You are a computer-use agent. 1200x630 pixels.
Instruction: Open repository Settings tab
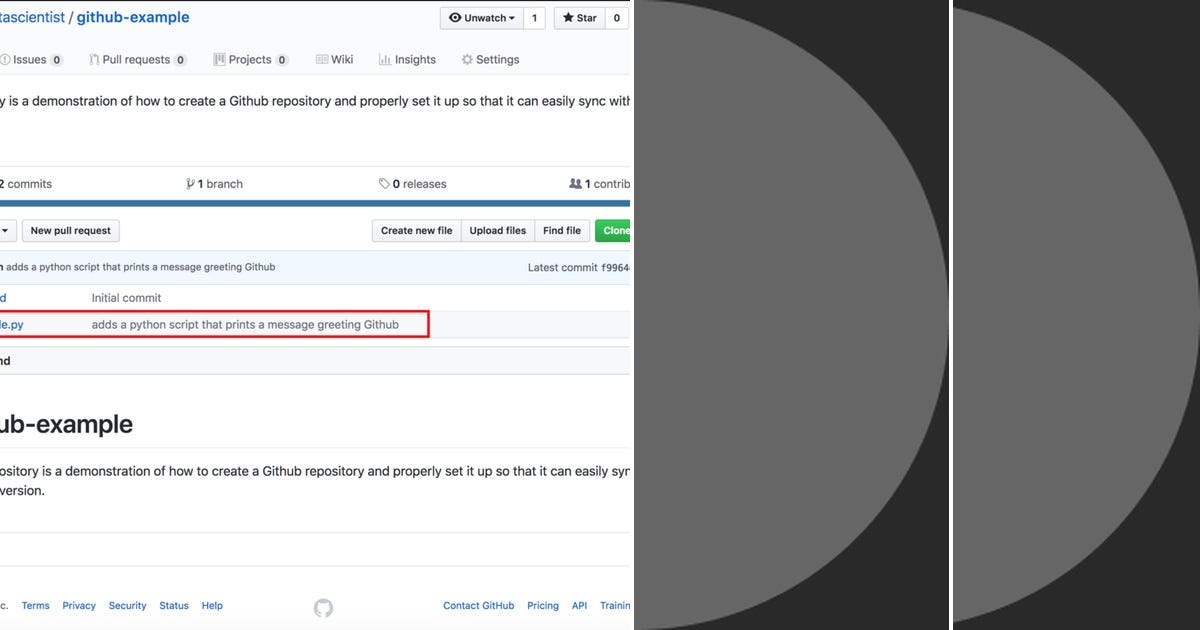pos(490,60)
